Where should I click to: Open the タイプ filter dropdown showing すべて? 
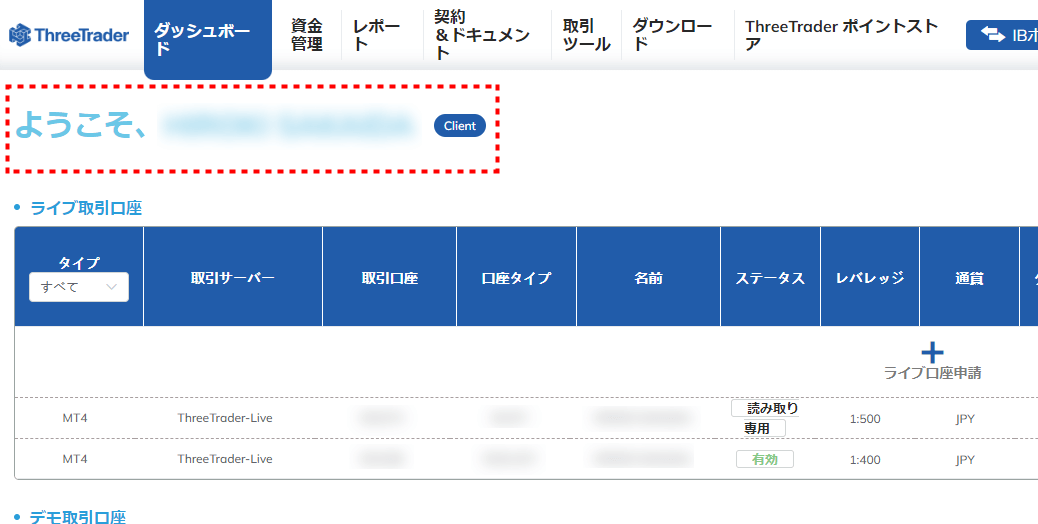tap(79, 287)
